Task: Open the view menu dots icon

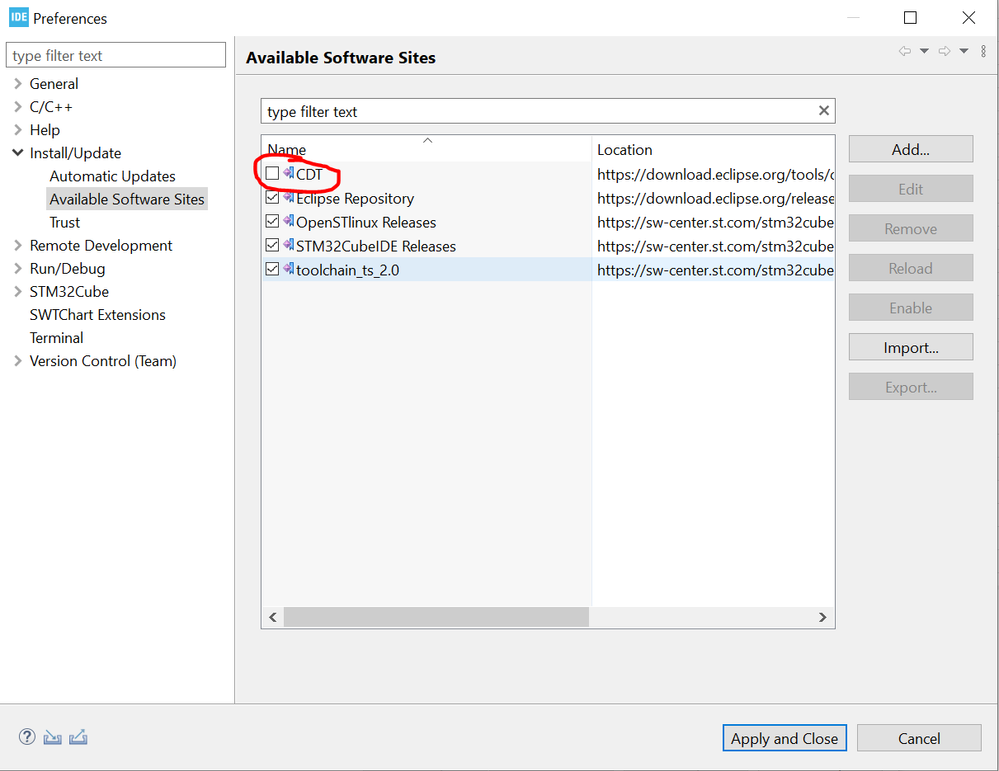Action: pos(984,51)
